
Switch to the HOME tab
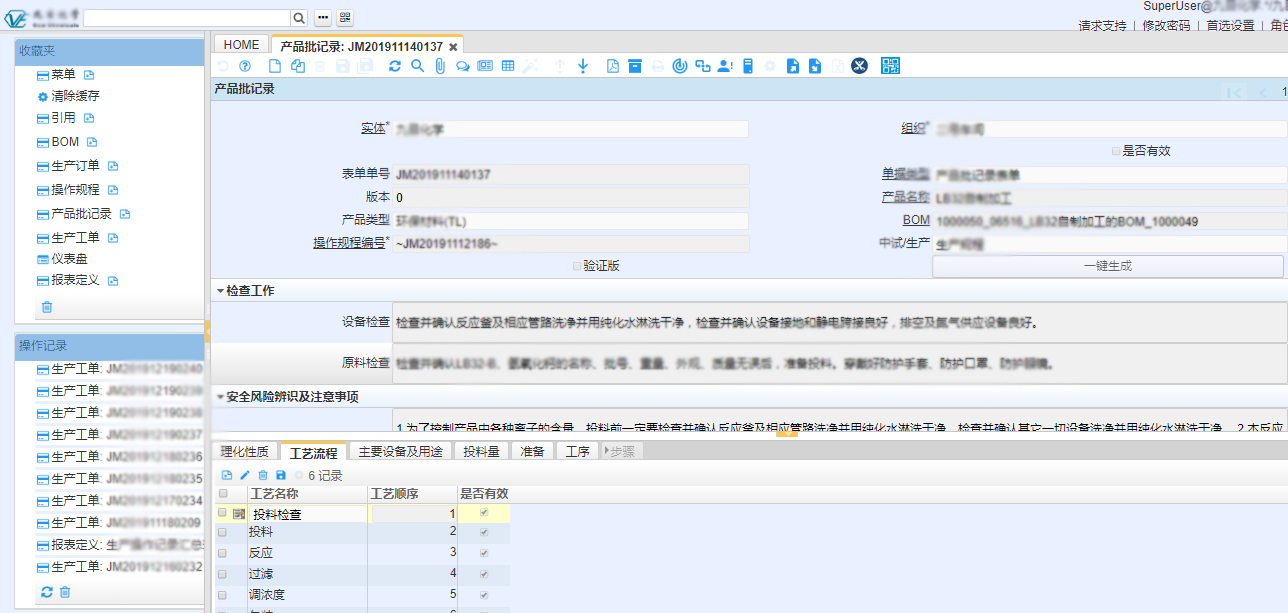click(241, 45)
